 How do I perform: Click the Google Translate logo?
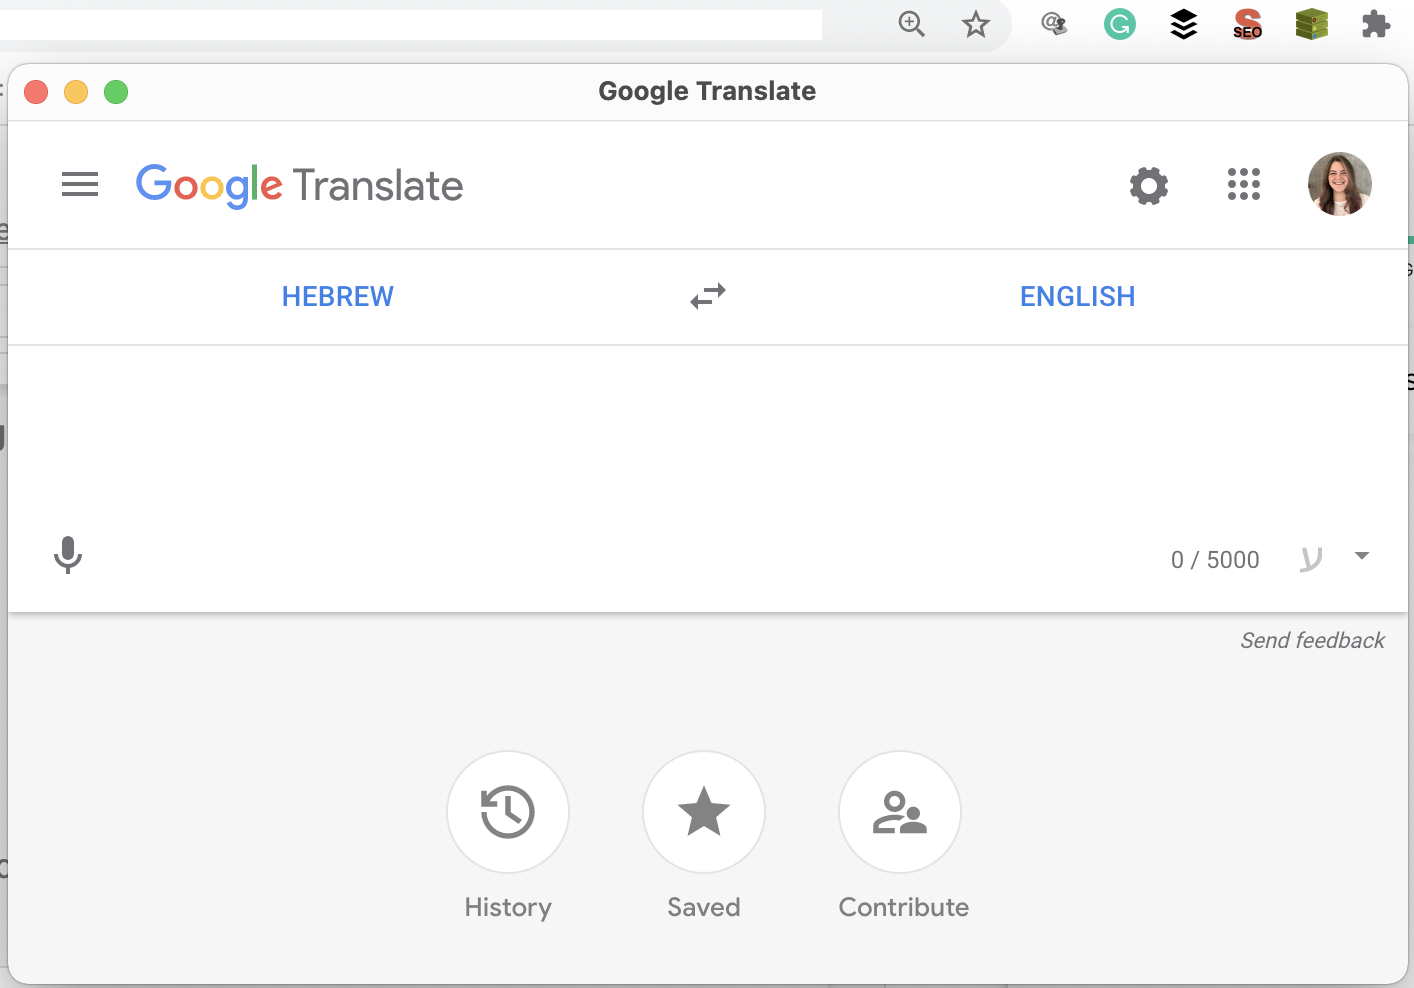[299, 186]
